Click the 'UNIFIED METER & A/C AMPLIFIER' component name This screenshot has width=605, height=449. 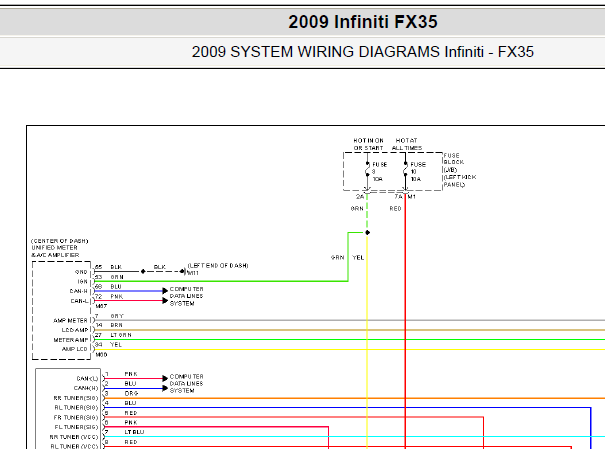point(55,252)
